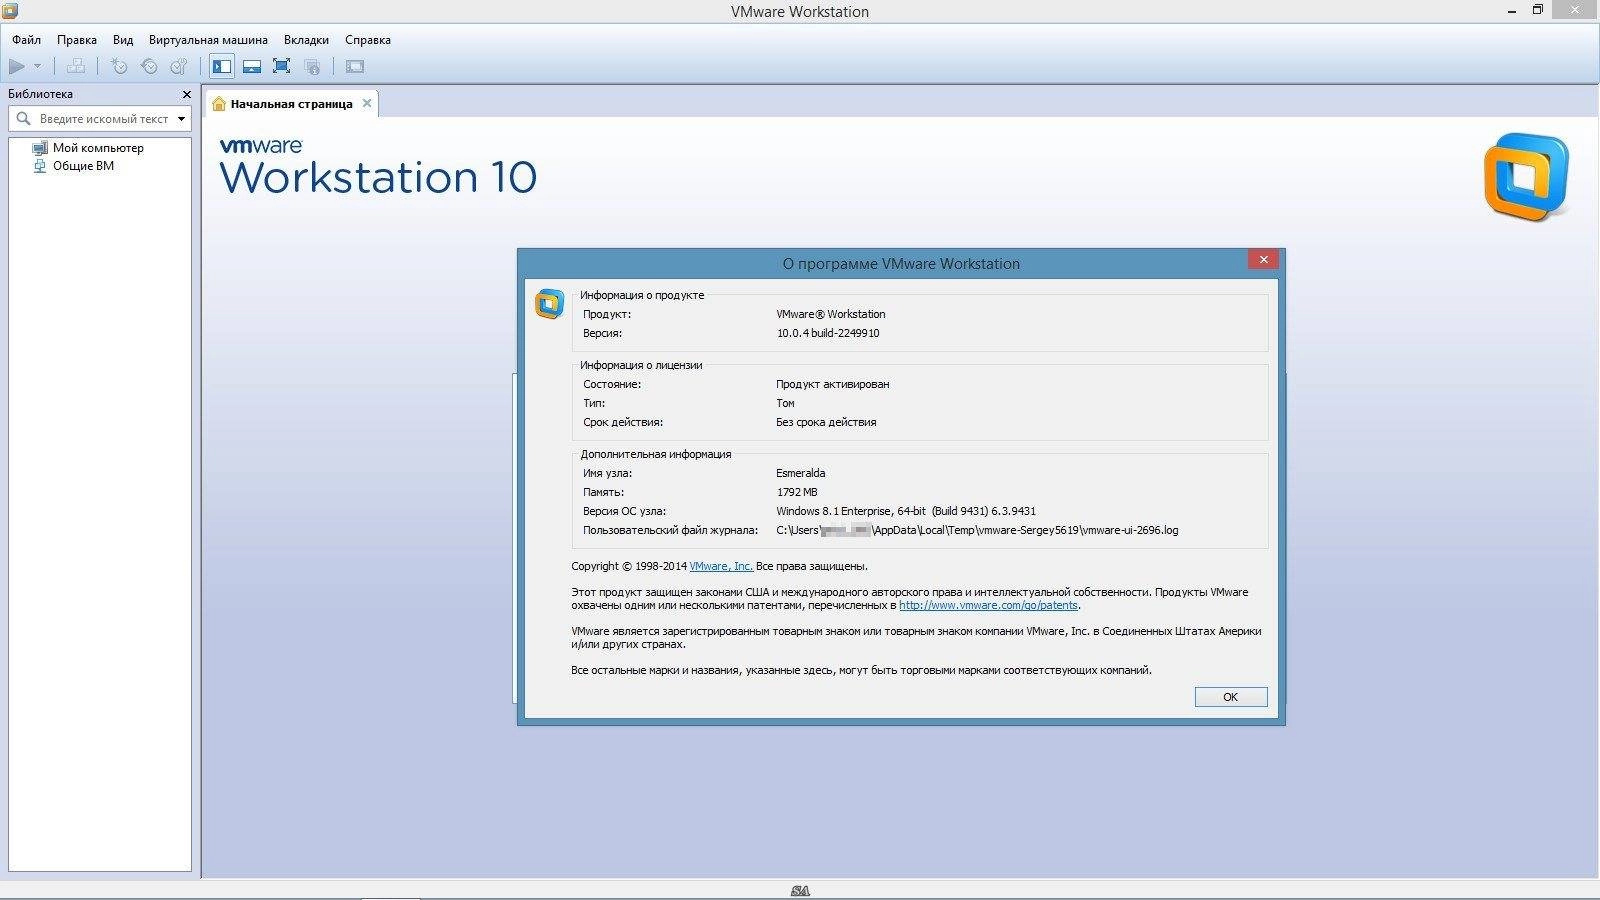Screen dimensions: 1600x900
Task: Close the Библиотека library panel
Action: pos(186,94)
